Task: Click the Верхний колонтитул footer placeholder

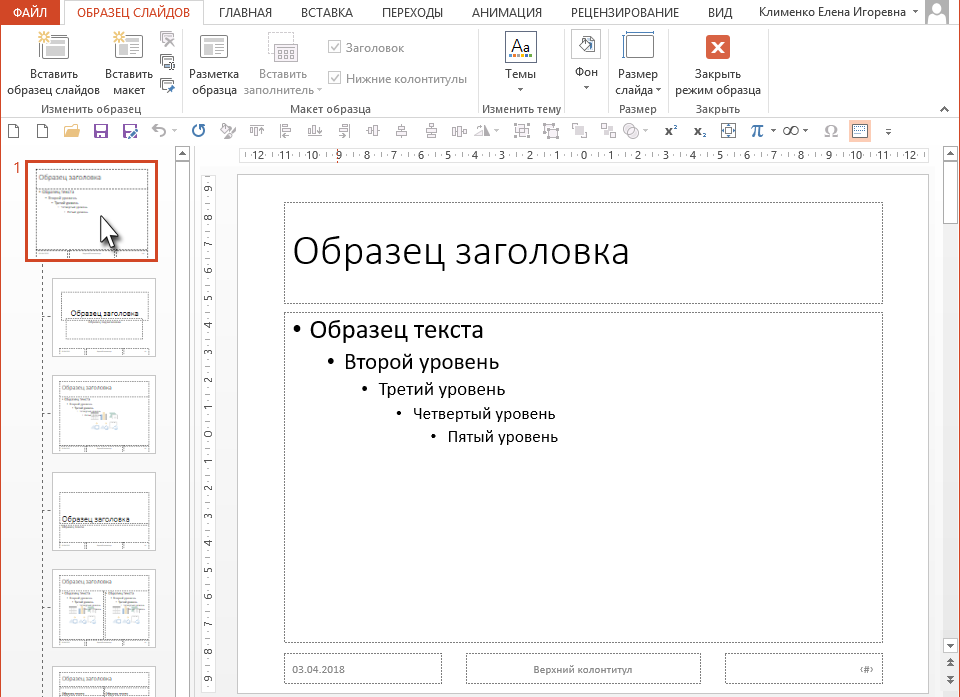Action: (583, 669)
